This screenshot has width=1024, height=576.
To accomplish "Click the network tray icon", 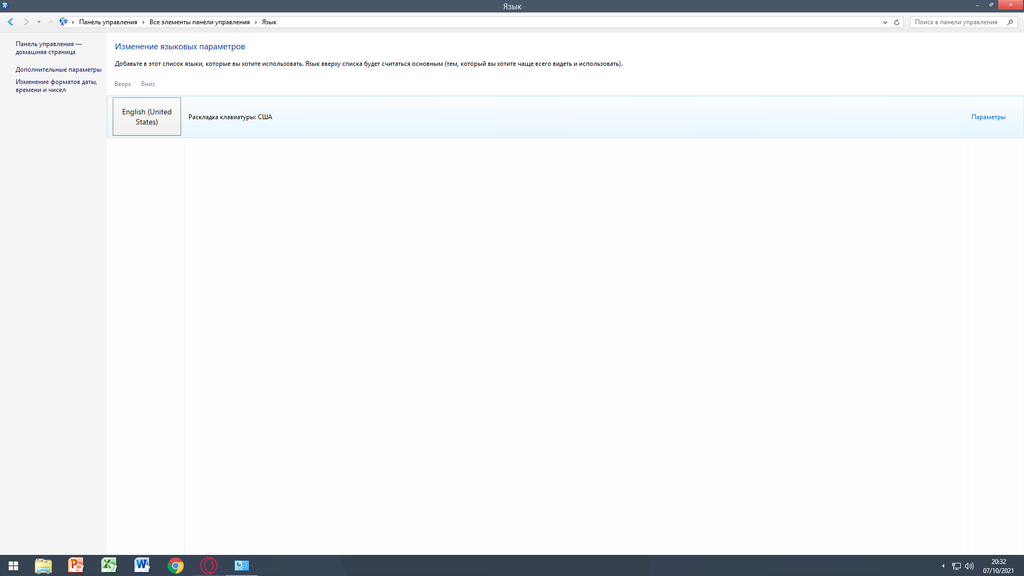I will [x=956, y=566].
